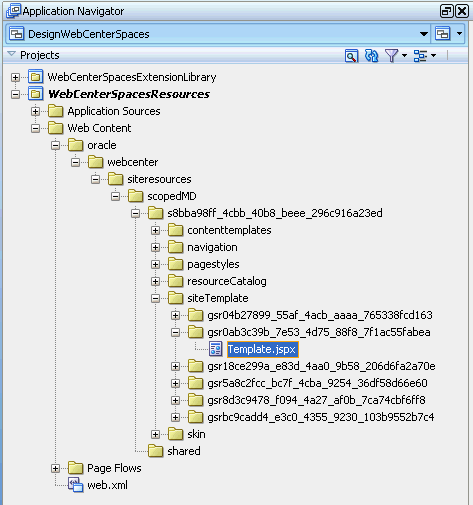Click the Refresh projects icon
This screenshot has height=505, width=473.
[371, 56]
